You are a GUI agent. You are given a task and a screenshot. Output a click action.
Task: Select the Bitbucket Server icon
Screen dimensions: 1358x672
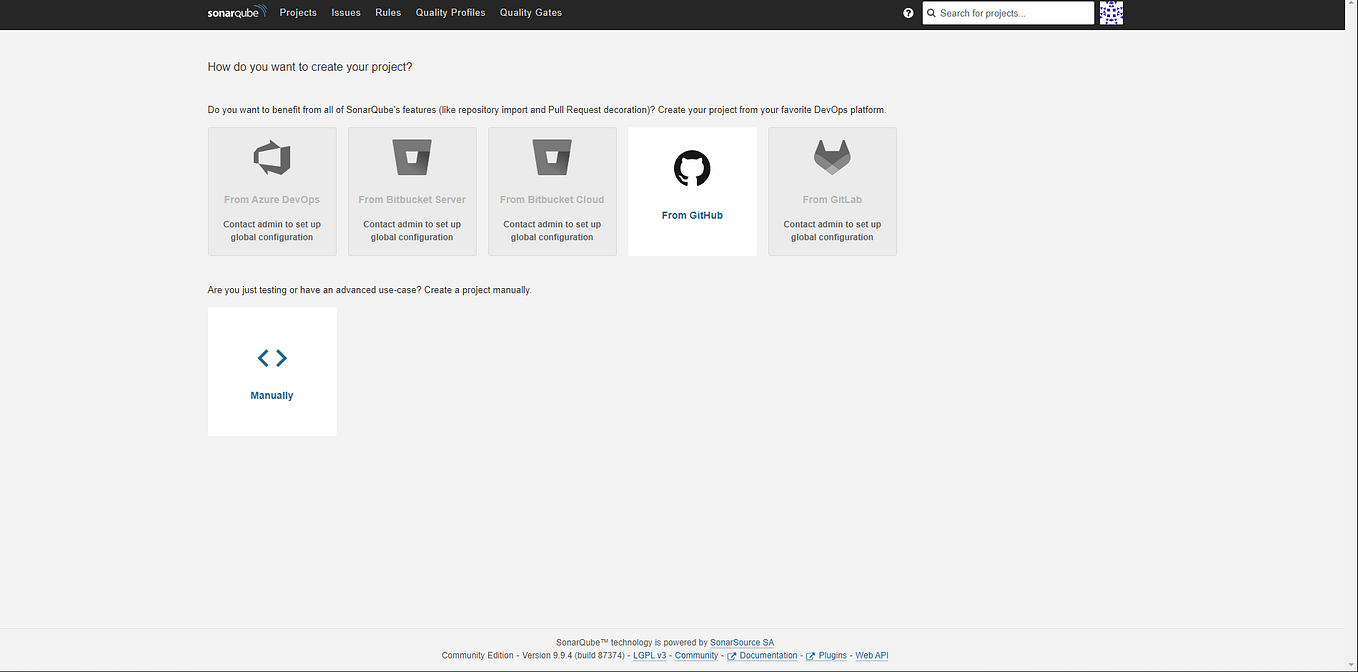point(412,157)
